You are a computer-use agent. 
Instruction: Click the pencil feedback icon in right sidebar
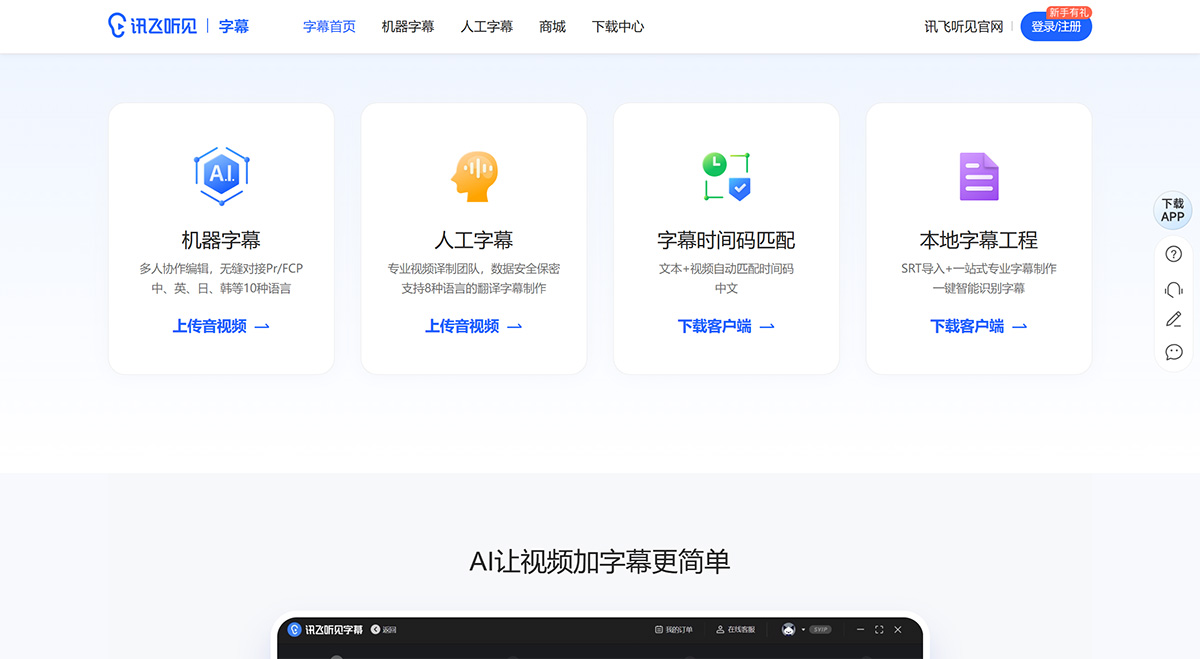click(x=1173, y=320)
